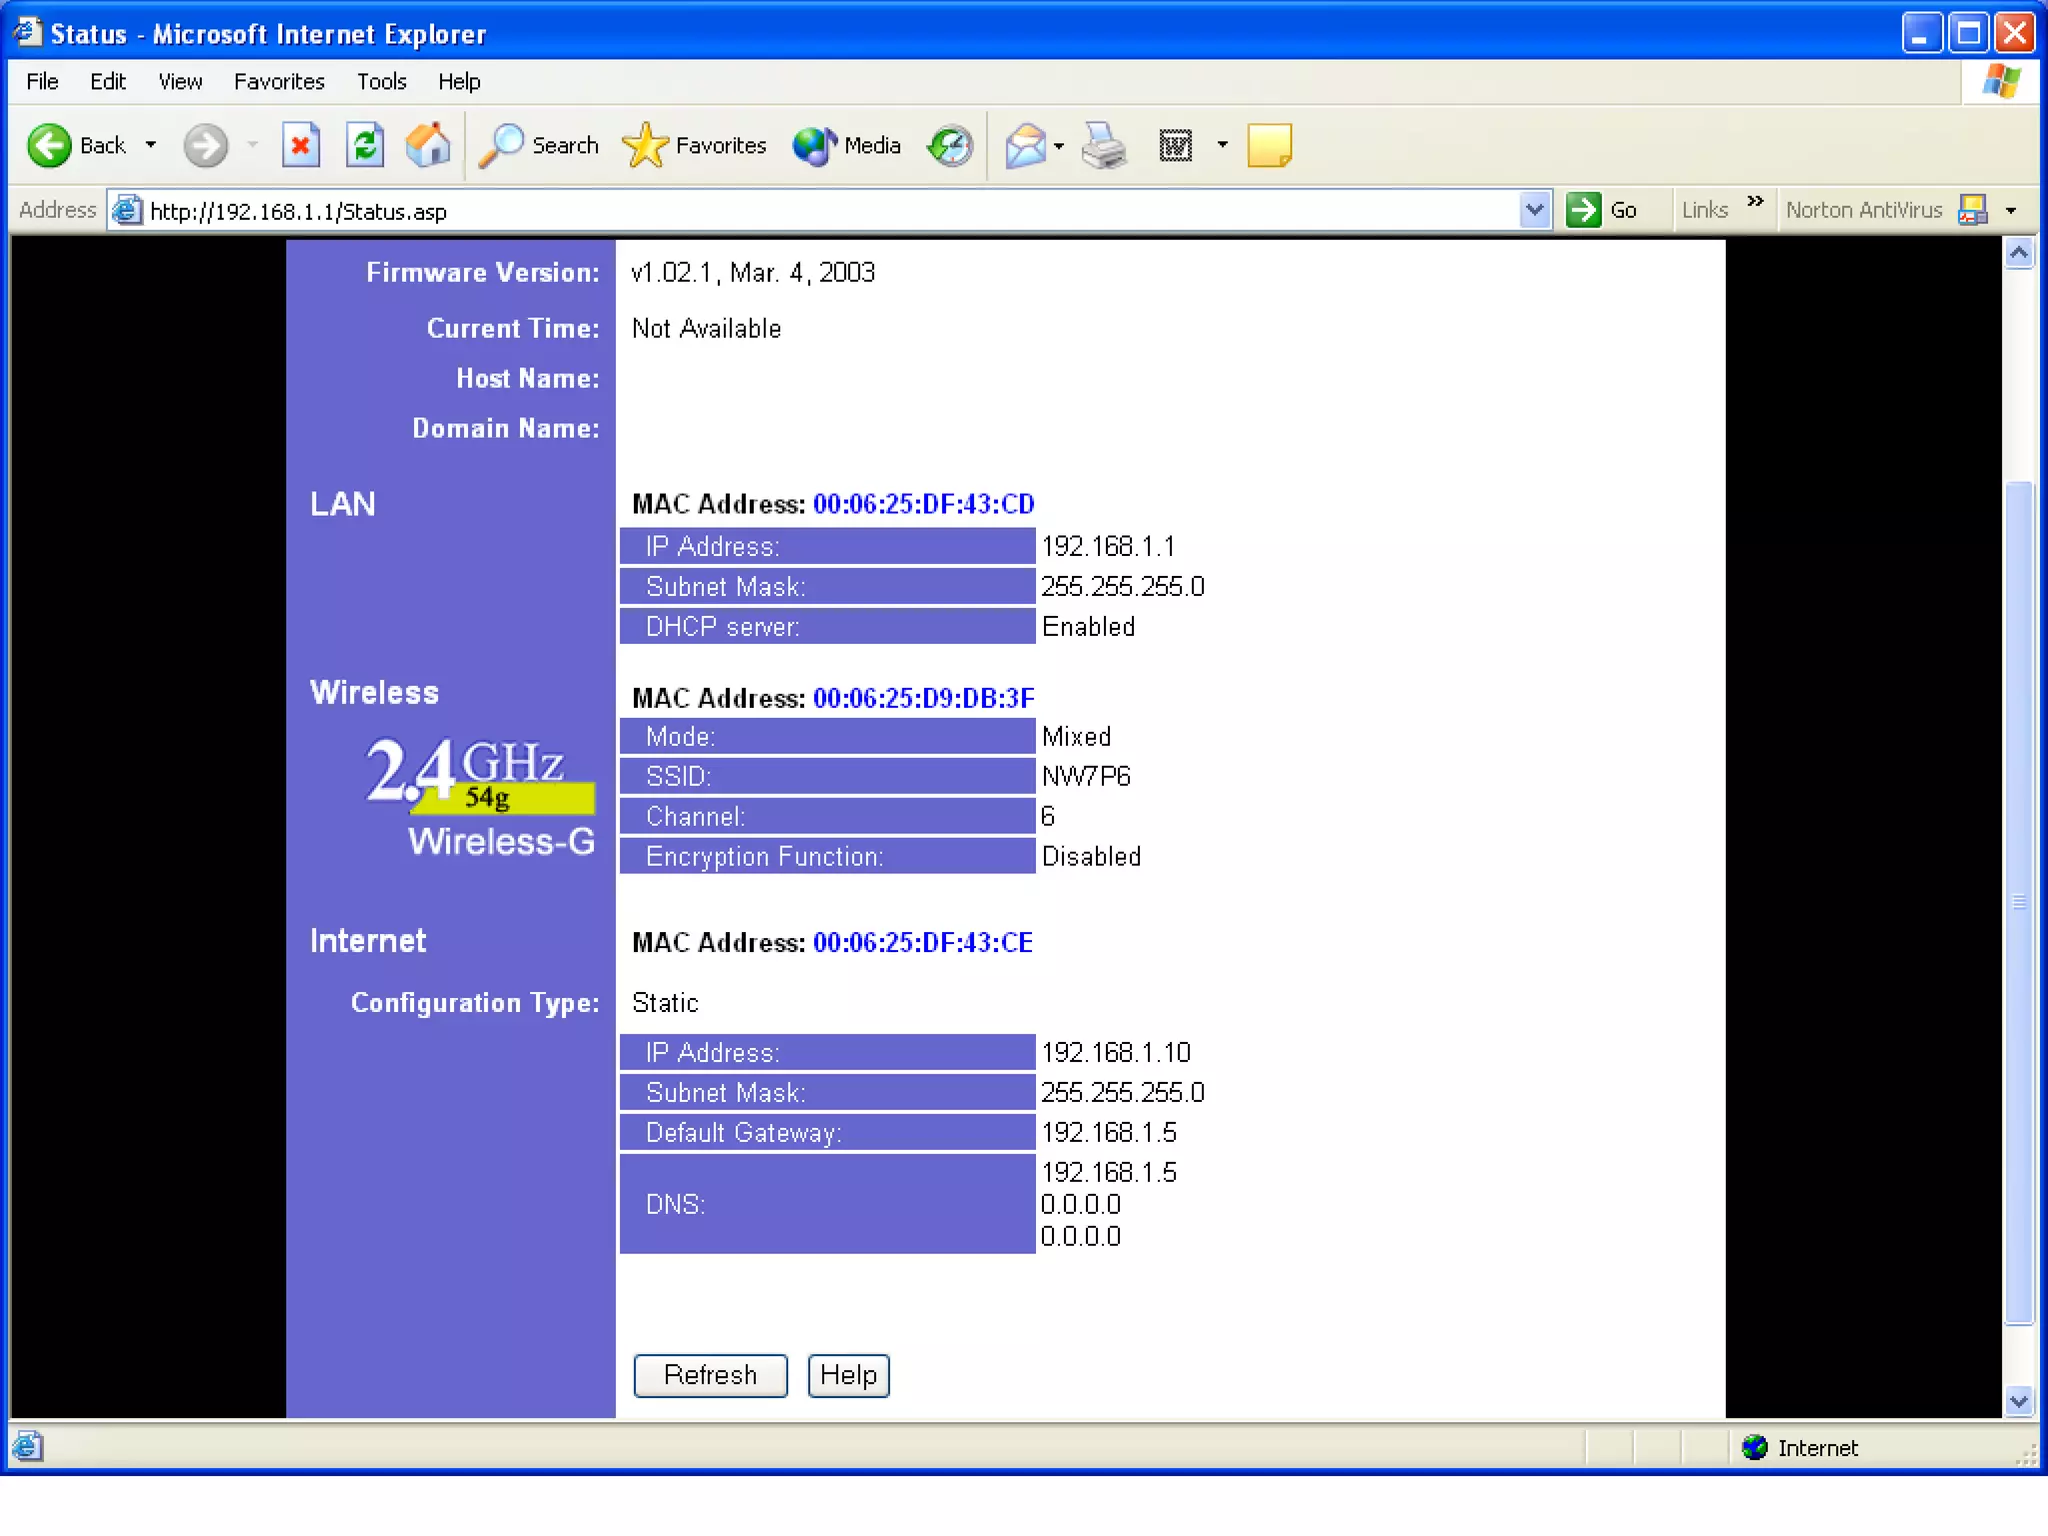Screen dimensions: 2048x1536
Task: Click the yellow note toolbar icon
Action: (1269, 146)
